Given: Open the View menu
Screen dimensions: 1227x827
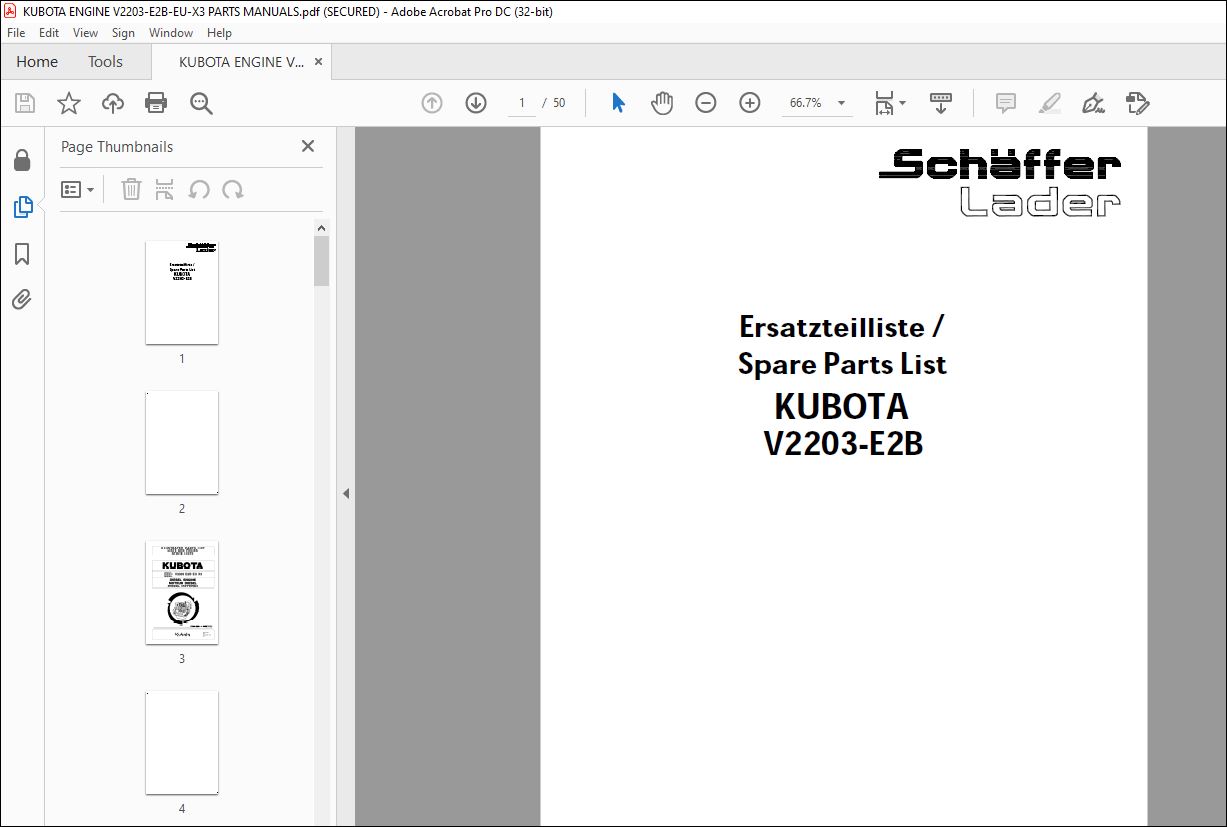Looking at the screenshot, I should pos(85,33).
